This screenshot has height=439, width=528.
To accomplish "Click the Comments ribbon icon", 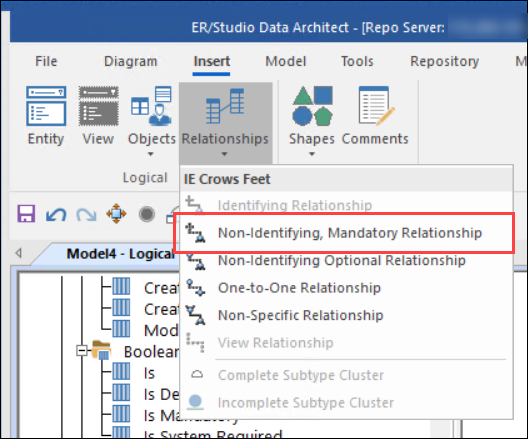I will (376, 106).
